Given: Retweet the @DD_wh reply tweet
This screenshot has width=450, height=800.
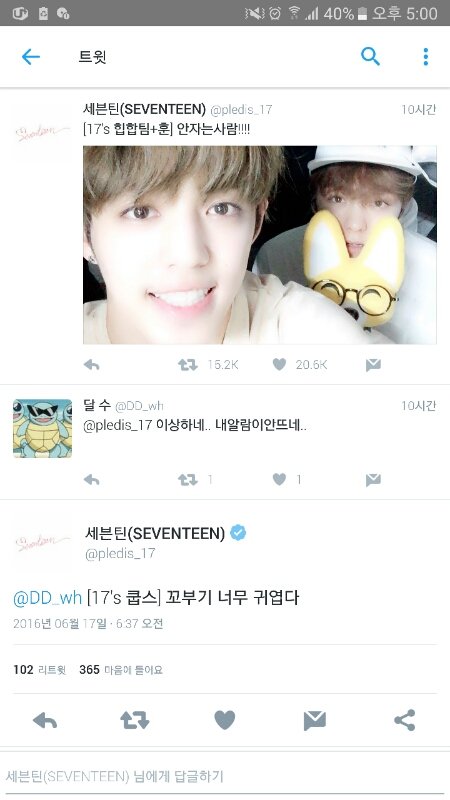Looking at the screenshot, I should tap(187, 480).
